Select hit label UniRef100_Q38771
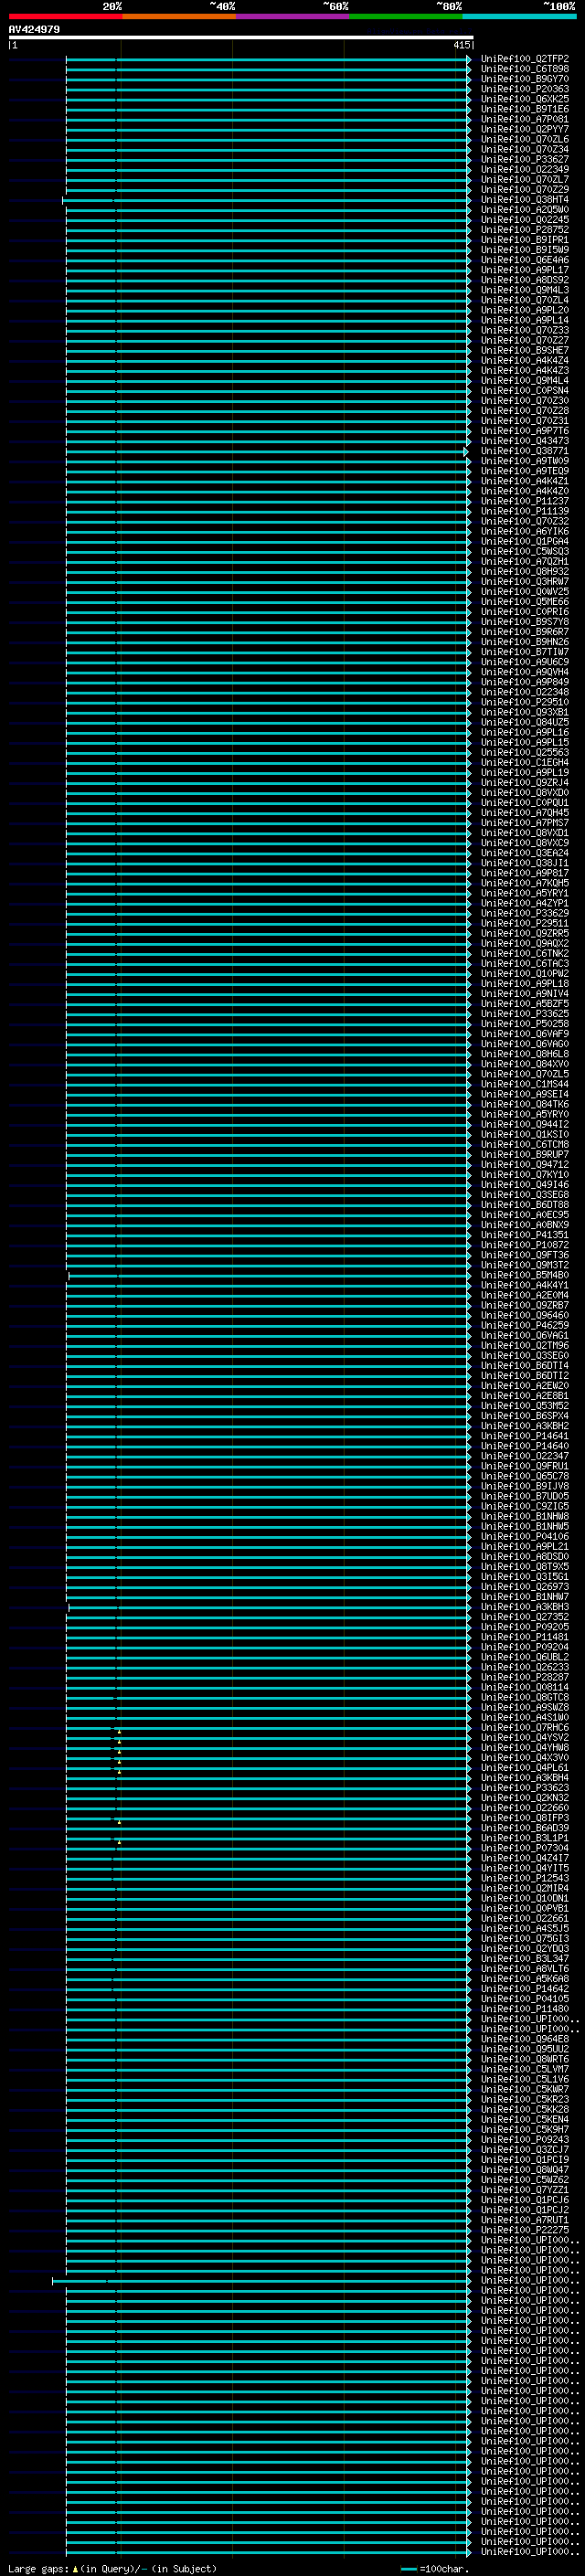Screen dimensions: 585x2576 525,451
